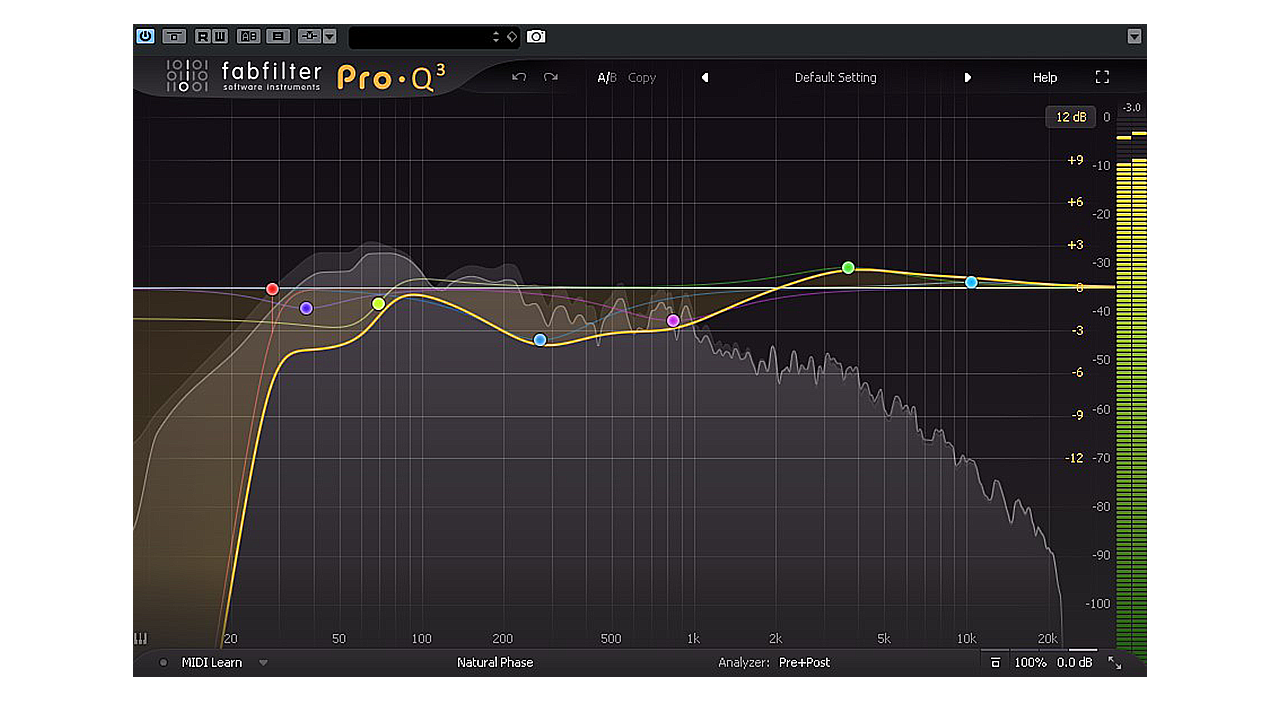
Task: Toggle the host A/B compare button
Action: 249,36
